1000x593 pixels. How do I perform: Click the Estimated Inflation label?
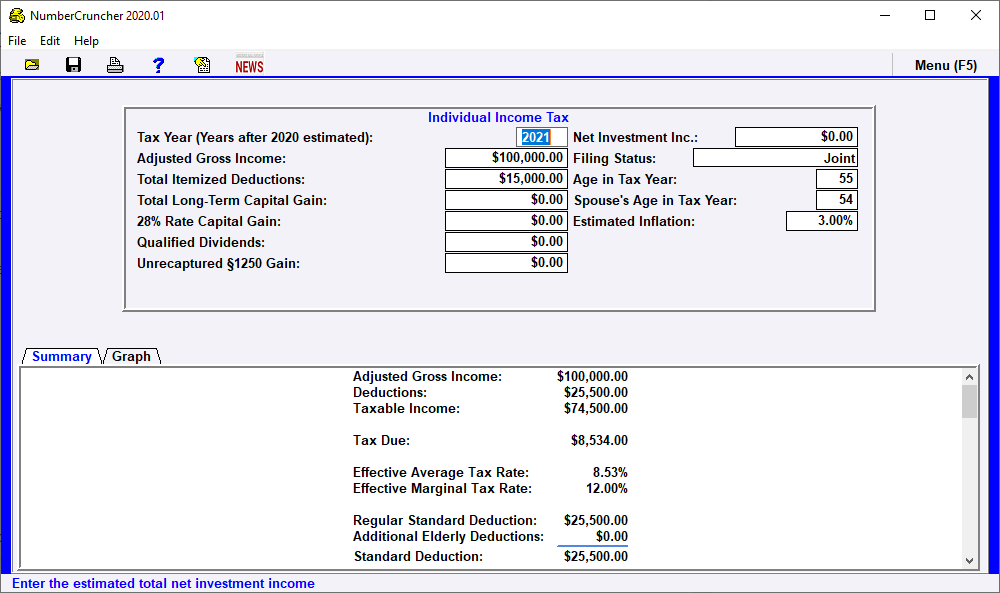click(x=634, y=221)
